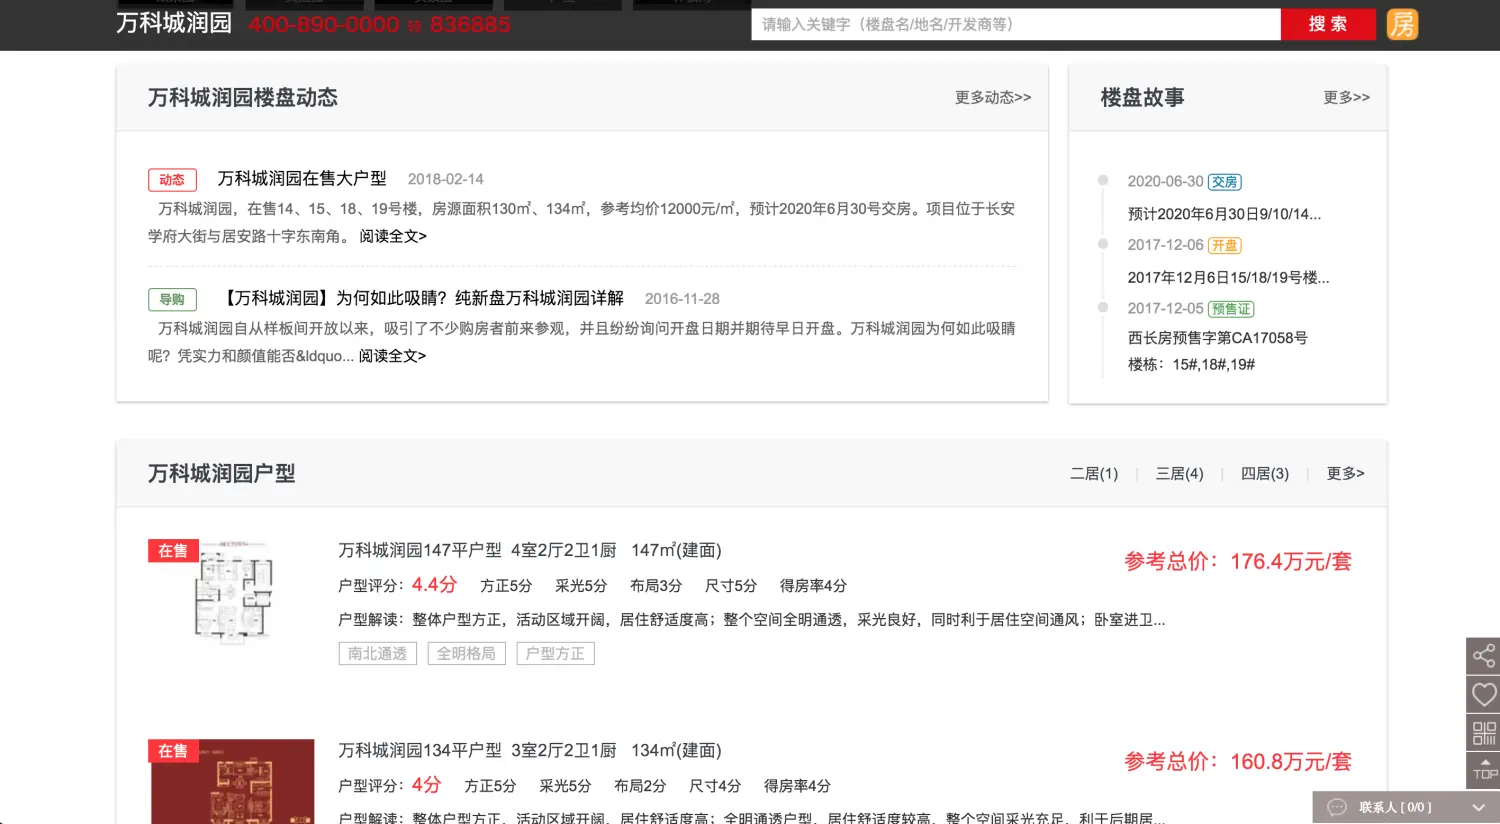
Task: Click the 户型方正 tag
Action: [x=555, y=653]
